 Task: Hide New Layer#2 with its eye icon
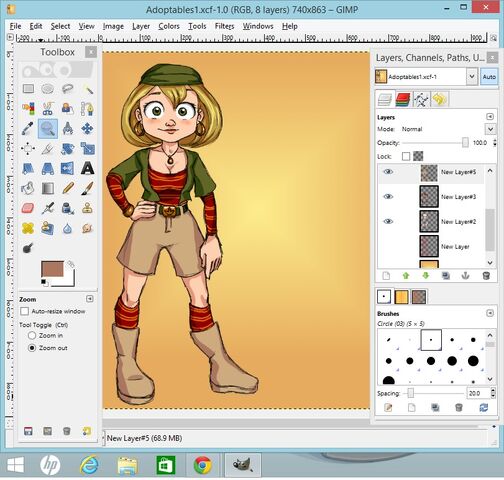coord(388,222)
